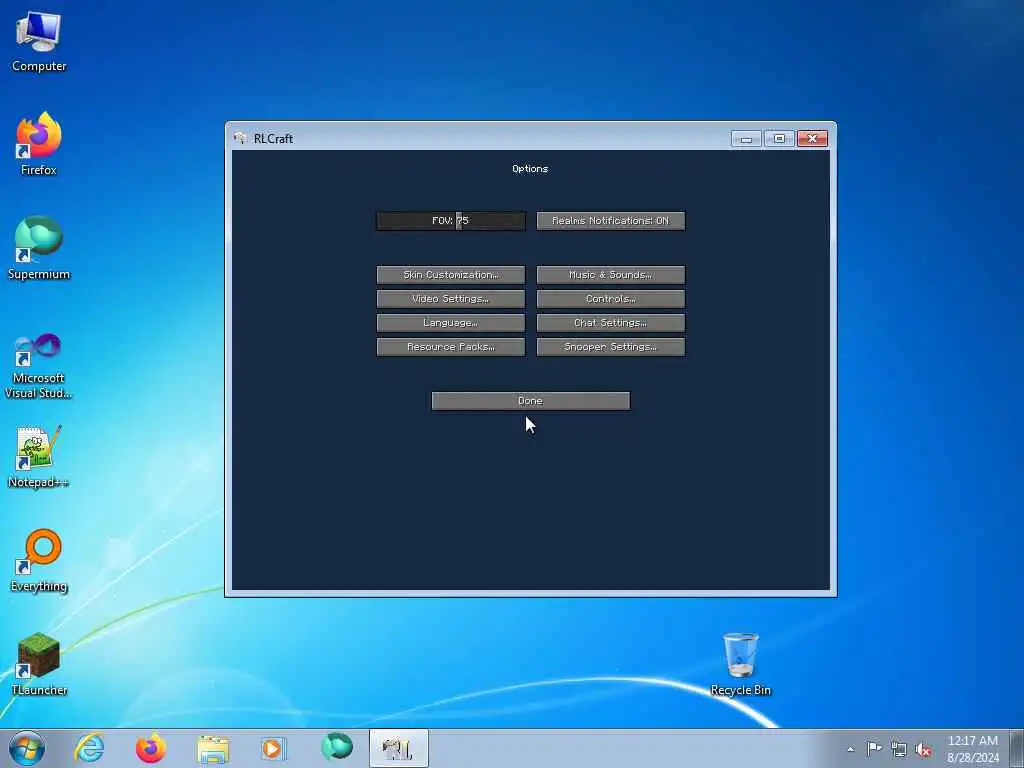Launch Internet Explorer from the taskbar
Image resolution: width=1024 pixels, height=768 pixels.
click(89, 748)
